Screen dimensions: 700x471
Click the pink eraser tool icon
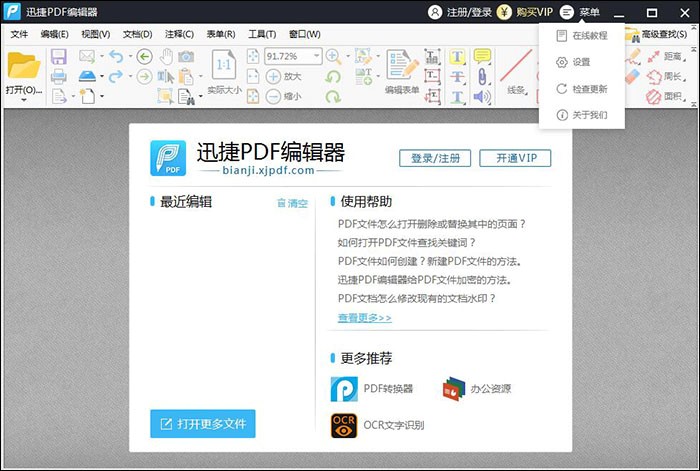point(633,77)
